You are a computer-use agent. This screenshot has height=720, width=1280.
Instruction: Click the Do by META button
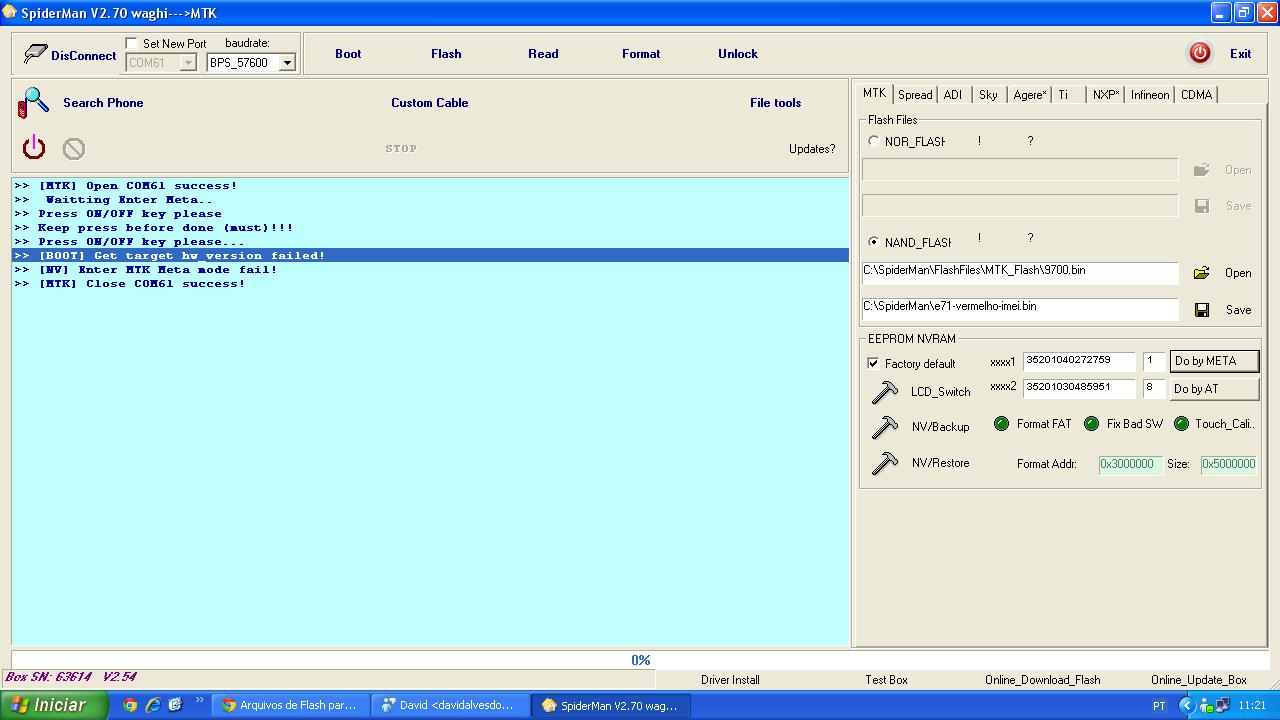(1214, 361)
